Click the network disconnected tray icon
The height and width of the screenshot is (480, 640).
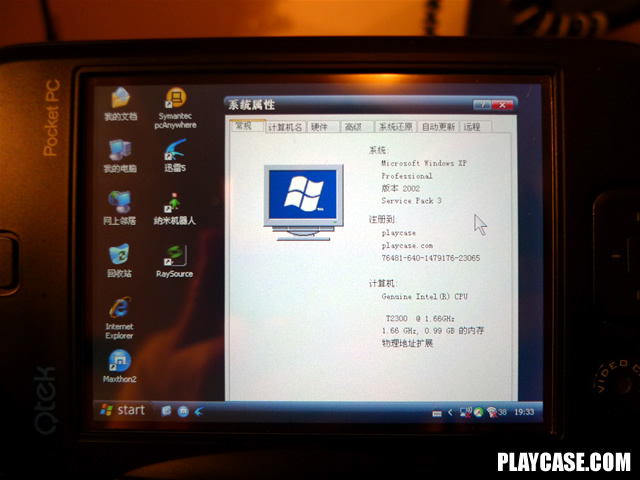[x=465, y=412]
